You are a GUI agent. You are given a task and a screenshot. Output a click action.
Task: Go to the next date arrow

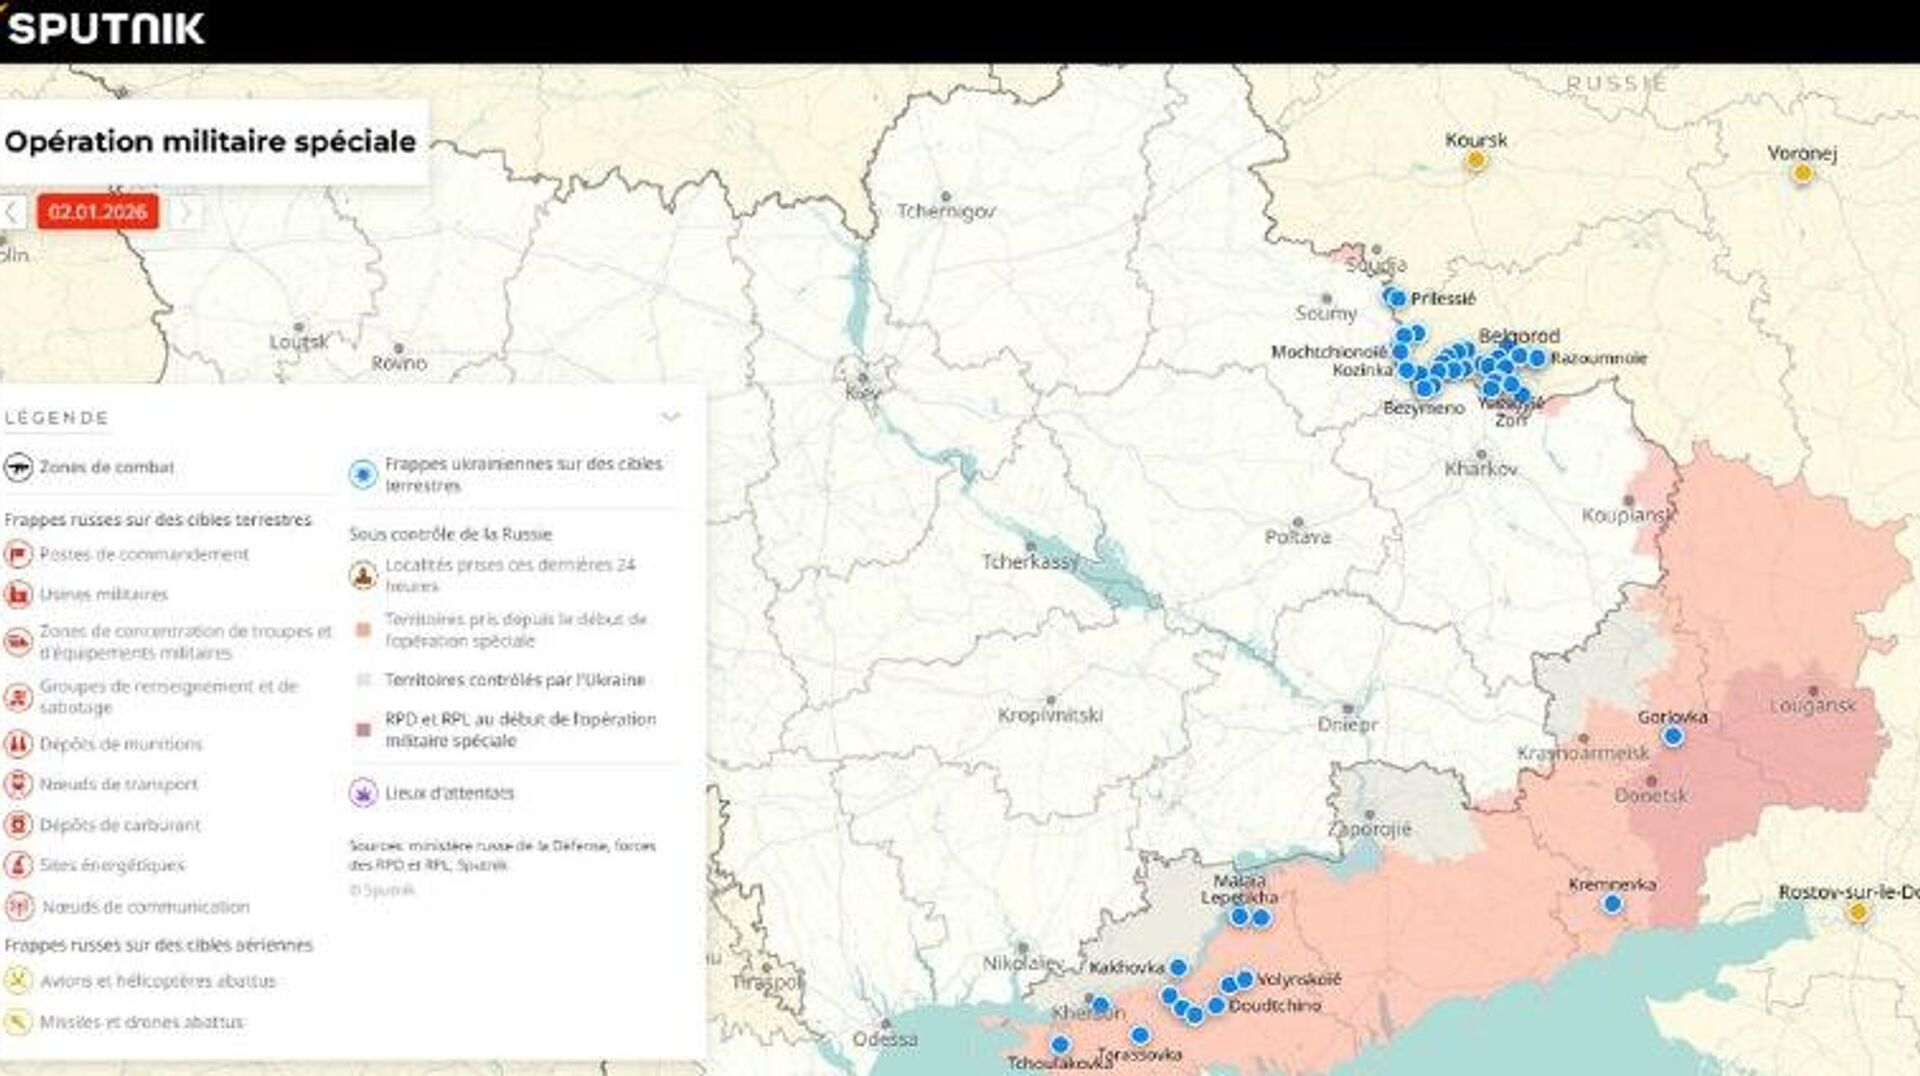point(185,212)
